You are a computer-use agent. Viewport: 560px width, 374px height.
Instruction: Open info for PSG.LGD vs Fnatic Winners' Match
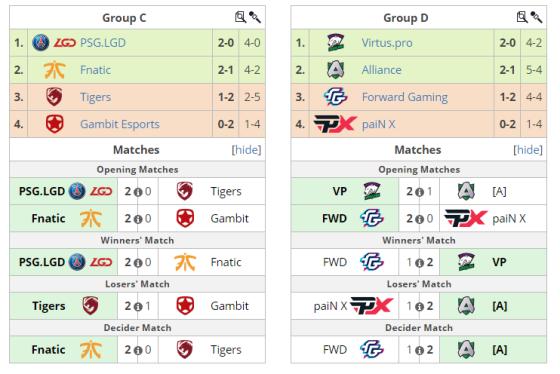(x=138, y=263)
